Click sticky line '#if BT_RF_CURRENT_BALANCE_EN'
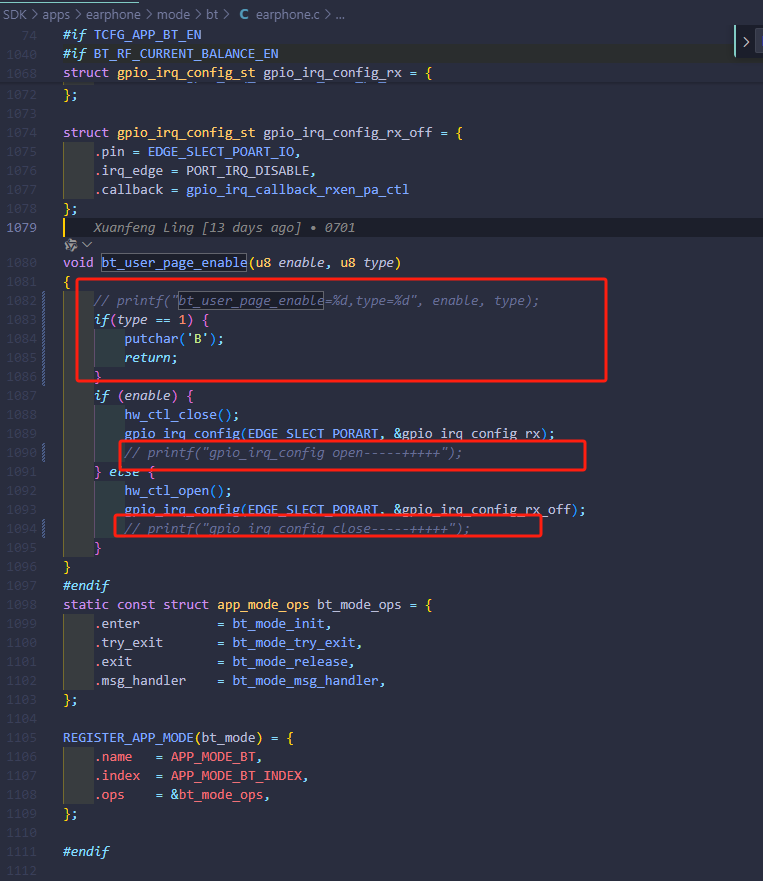Image resolution: width=763 pixels, height=881 pixels. (171, 54)
